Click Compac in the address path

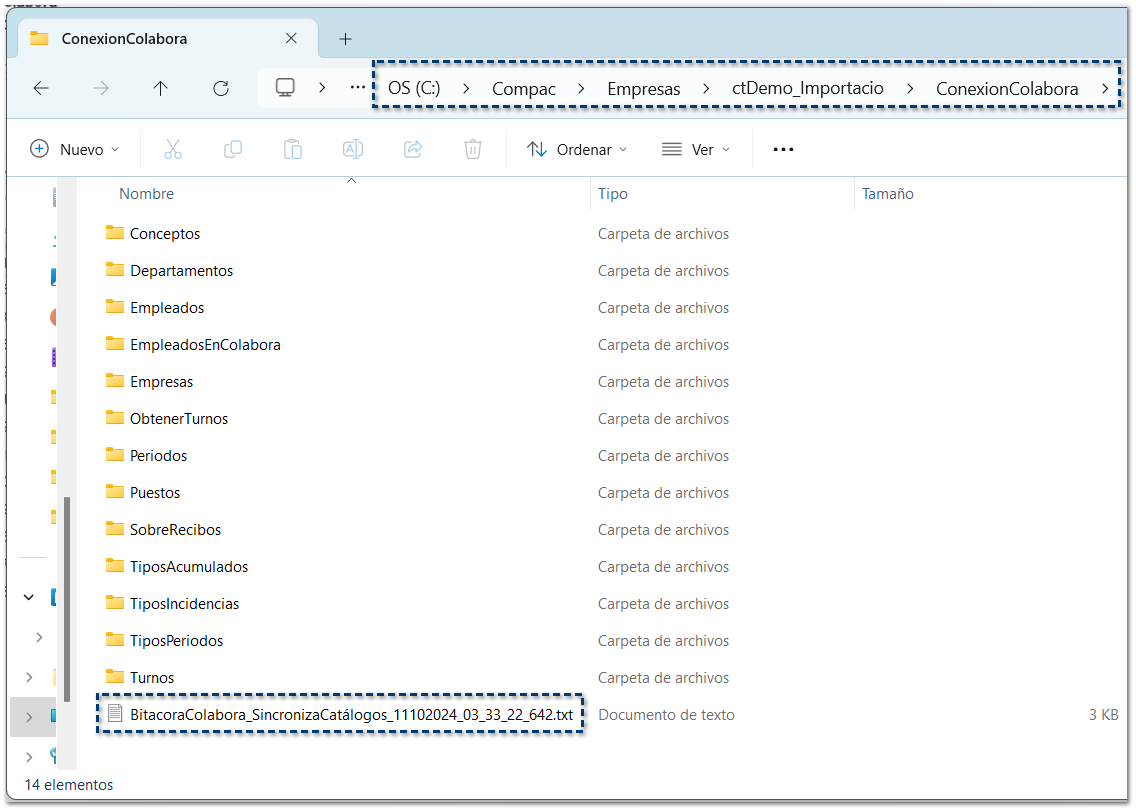(524, 89)
